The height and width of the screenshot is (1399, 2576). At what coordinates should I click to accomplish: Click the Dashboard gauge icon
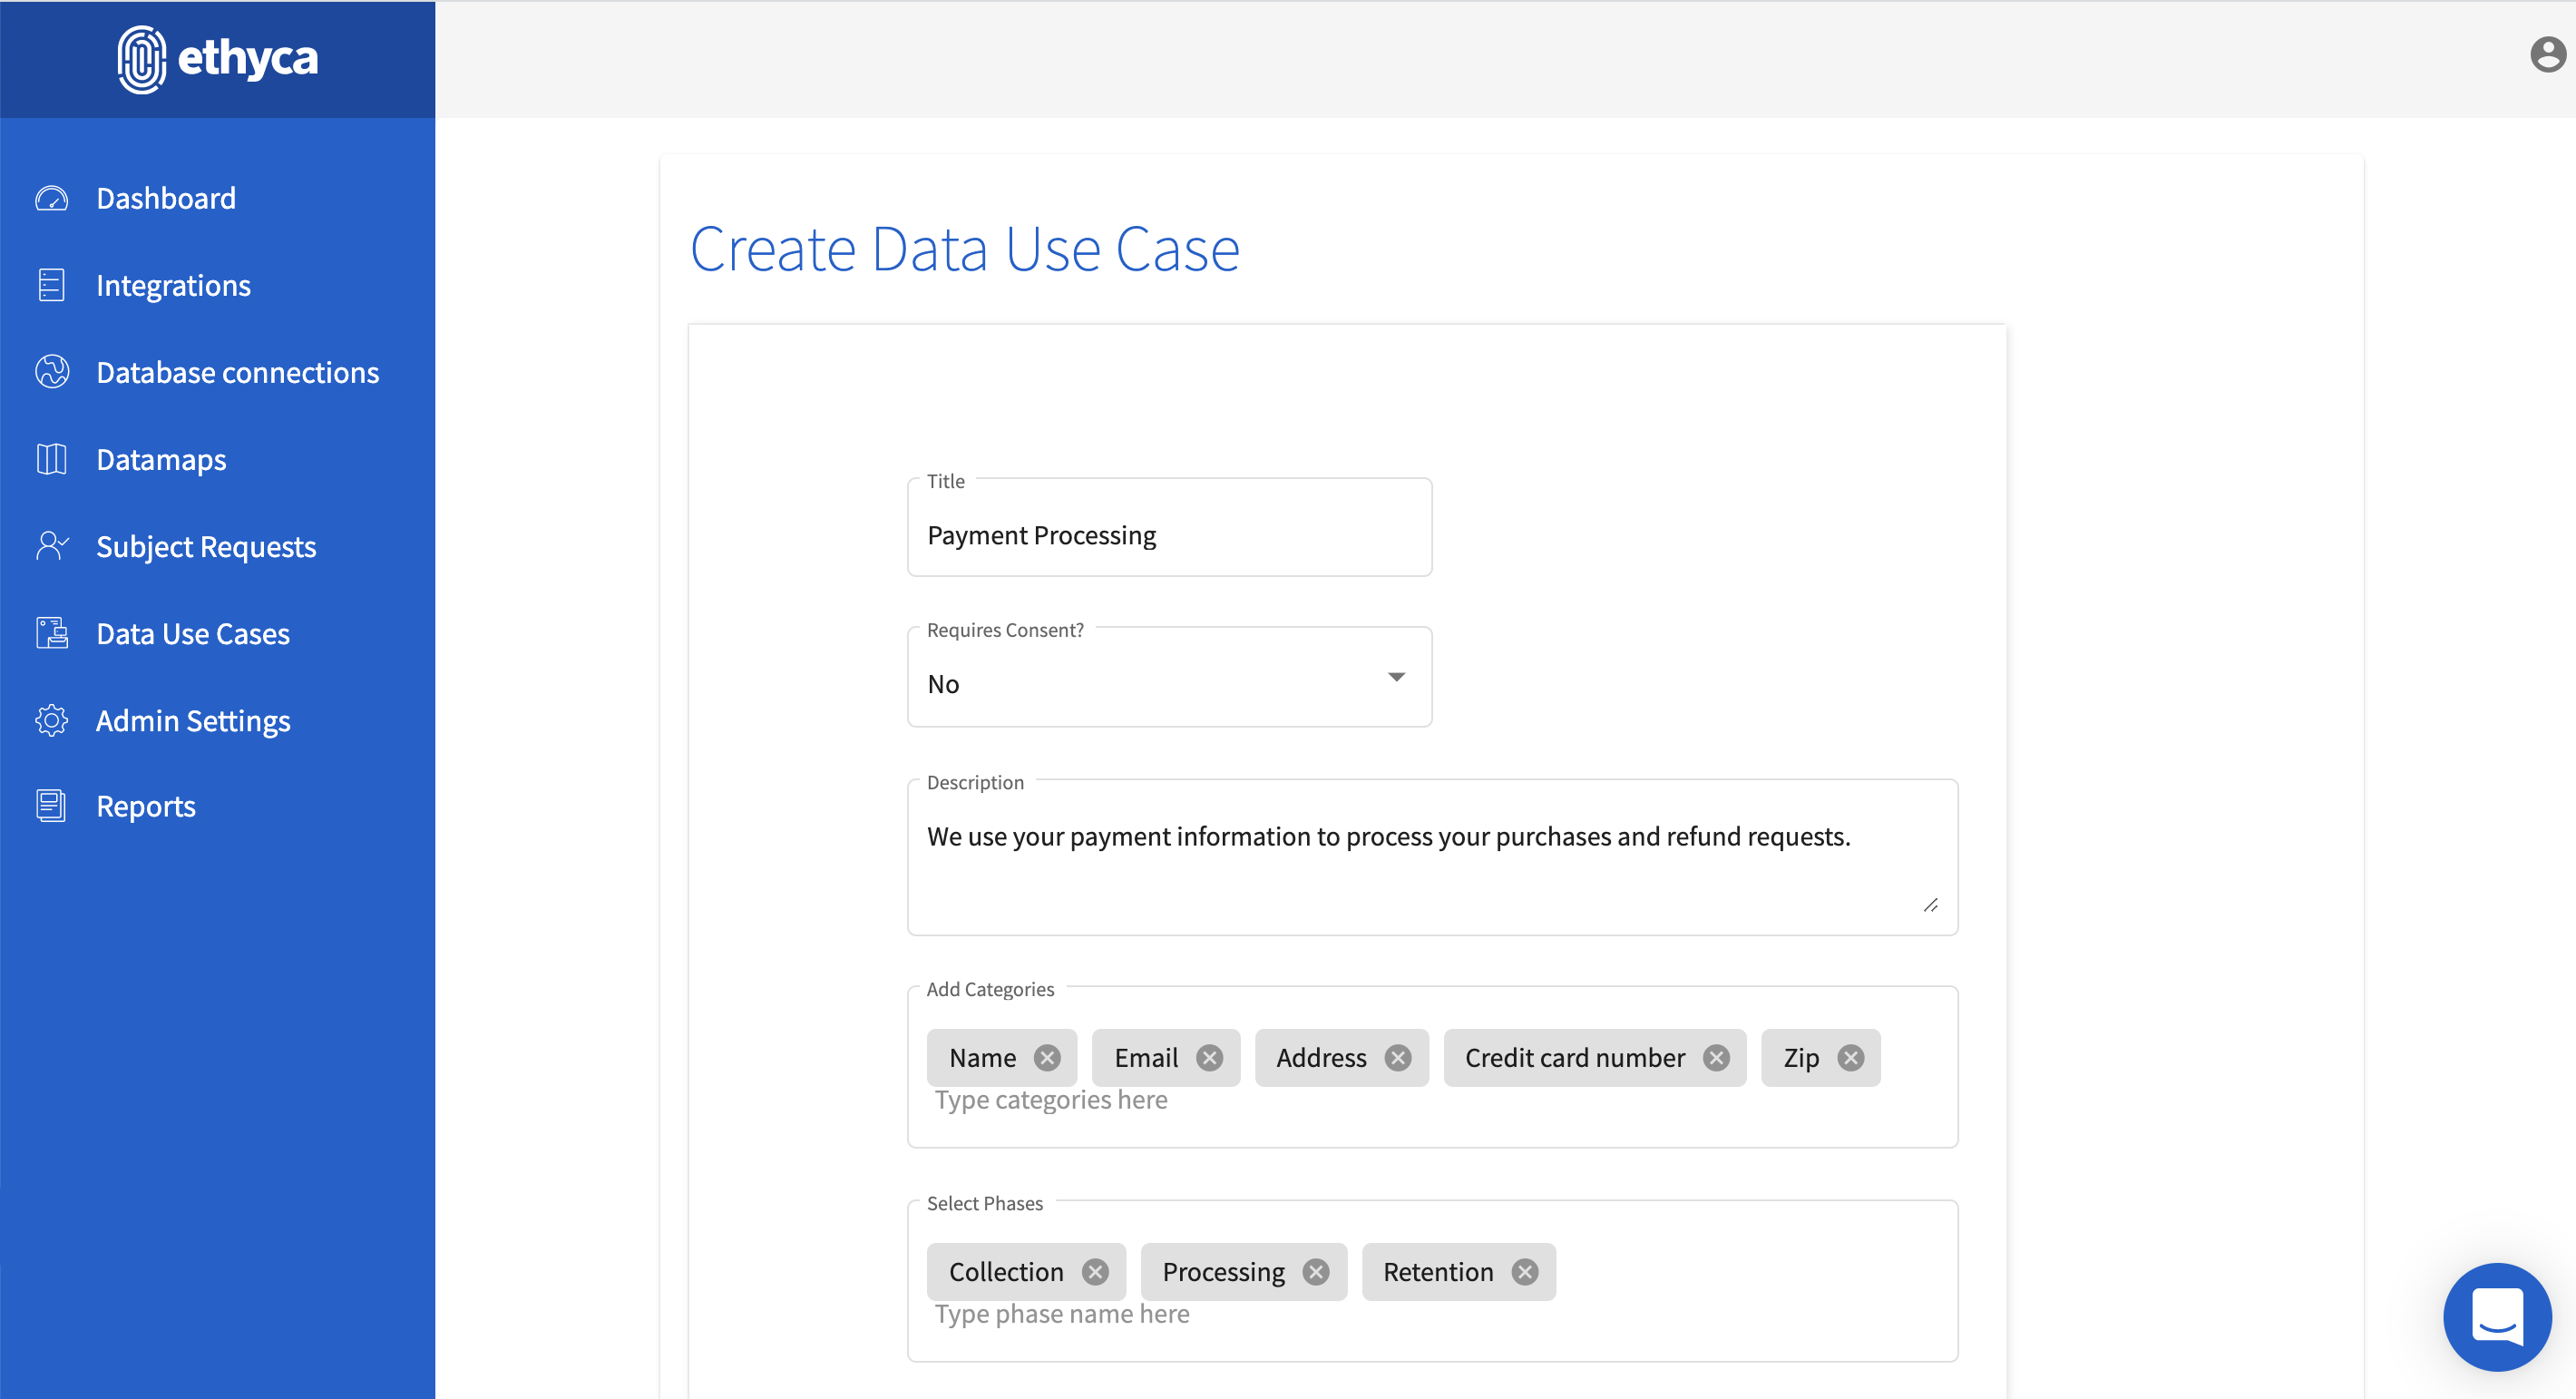pyautogui.click(x=51, y=198)
